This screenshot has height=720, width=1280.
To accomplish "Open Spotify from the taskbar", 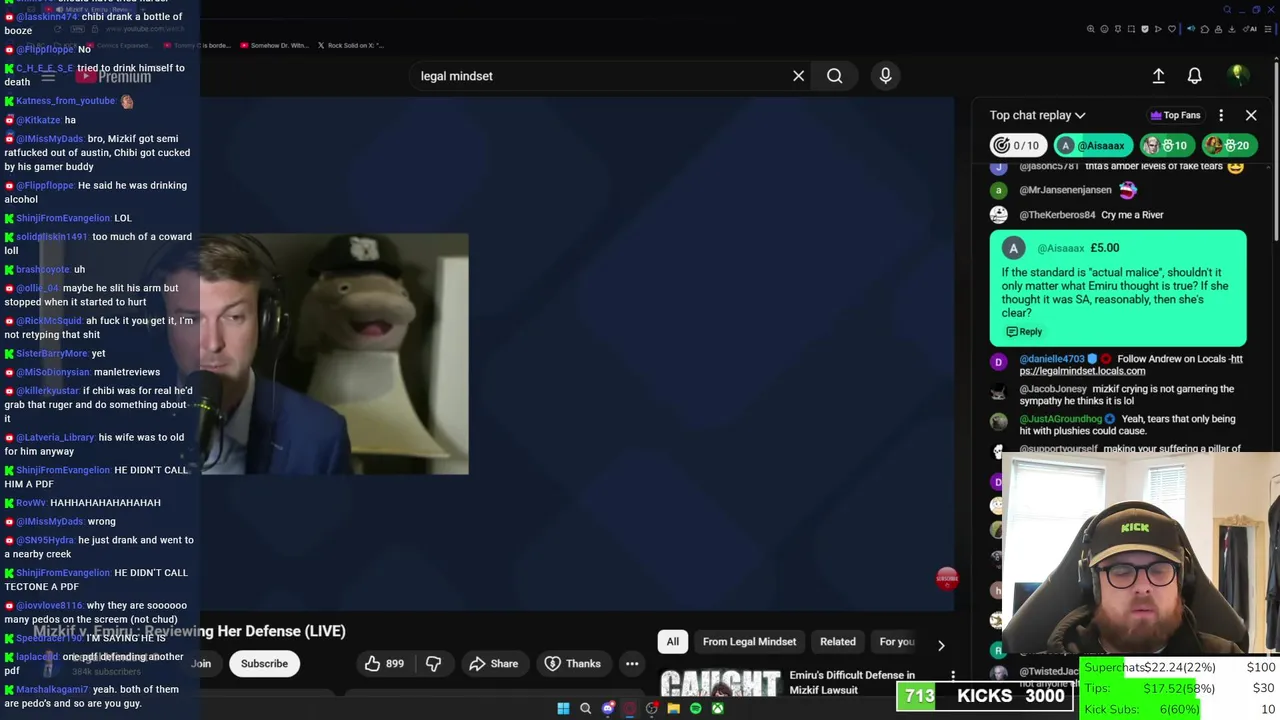I will point(695,708).
